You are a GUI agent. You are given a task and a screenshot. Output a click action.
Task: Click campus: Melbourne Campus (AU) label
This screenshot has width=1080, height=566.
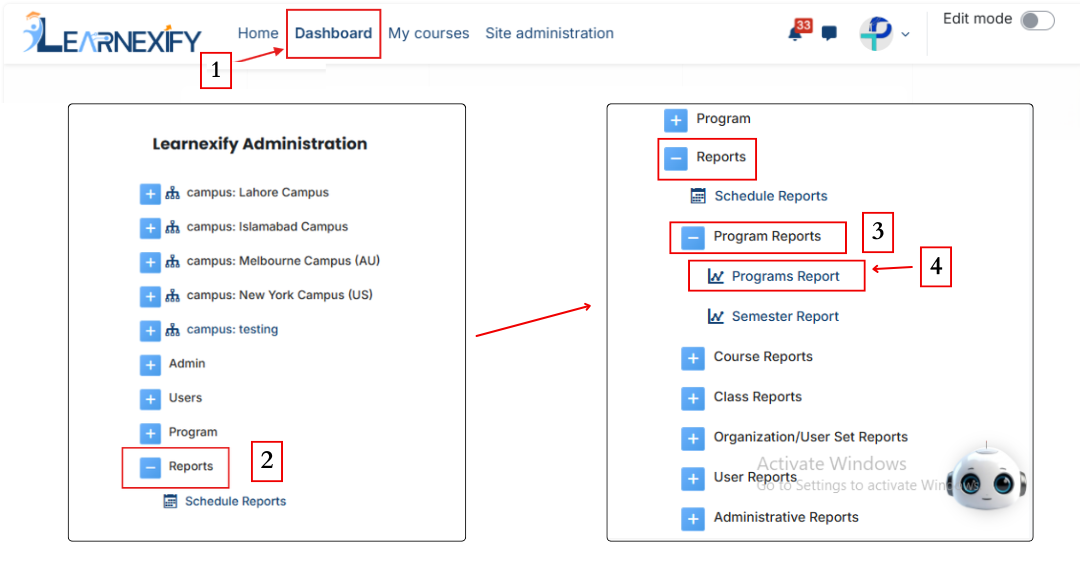click(283, 261)
